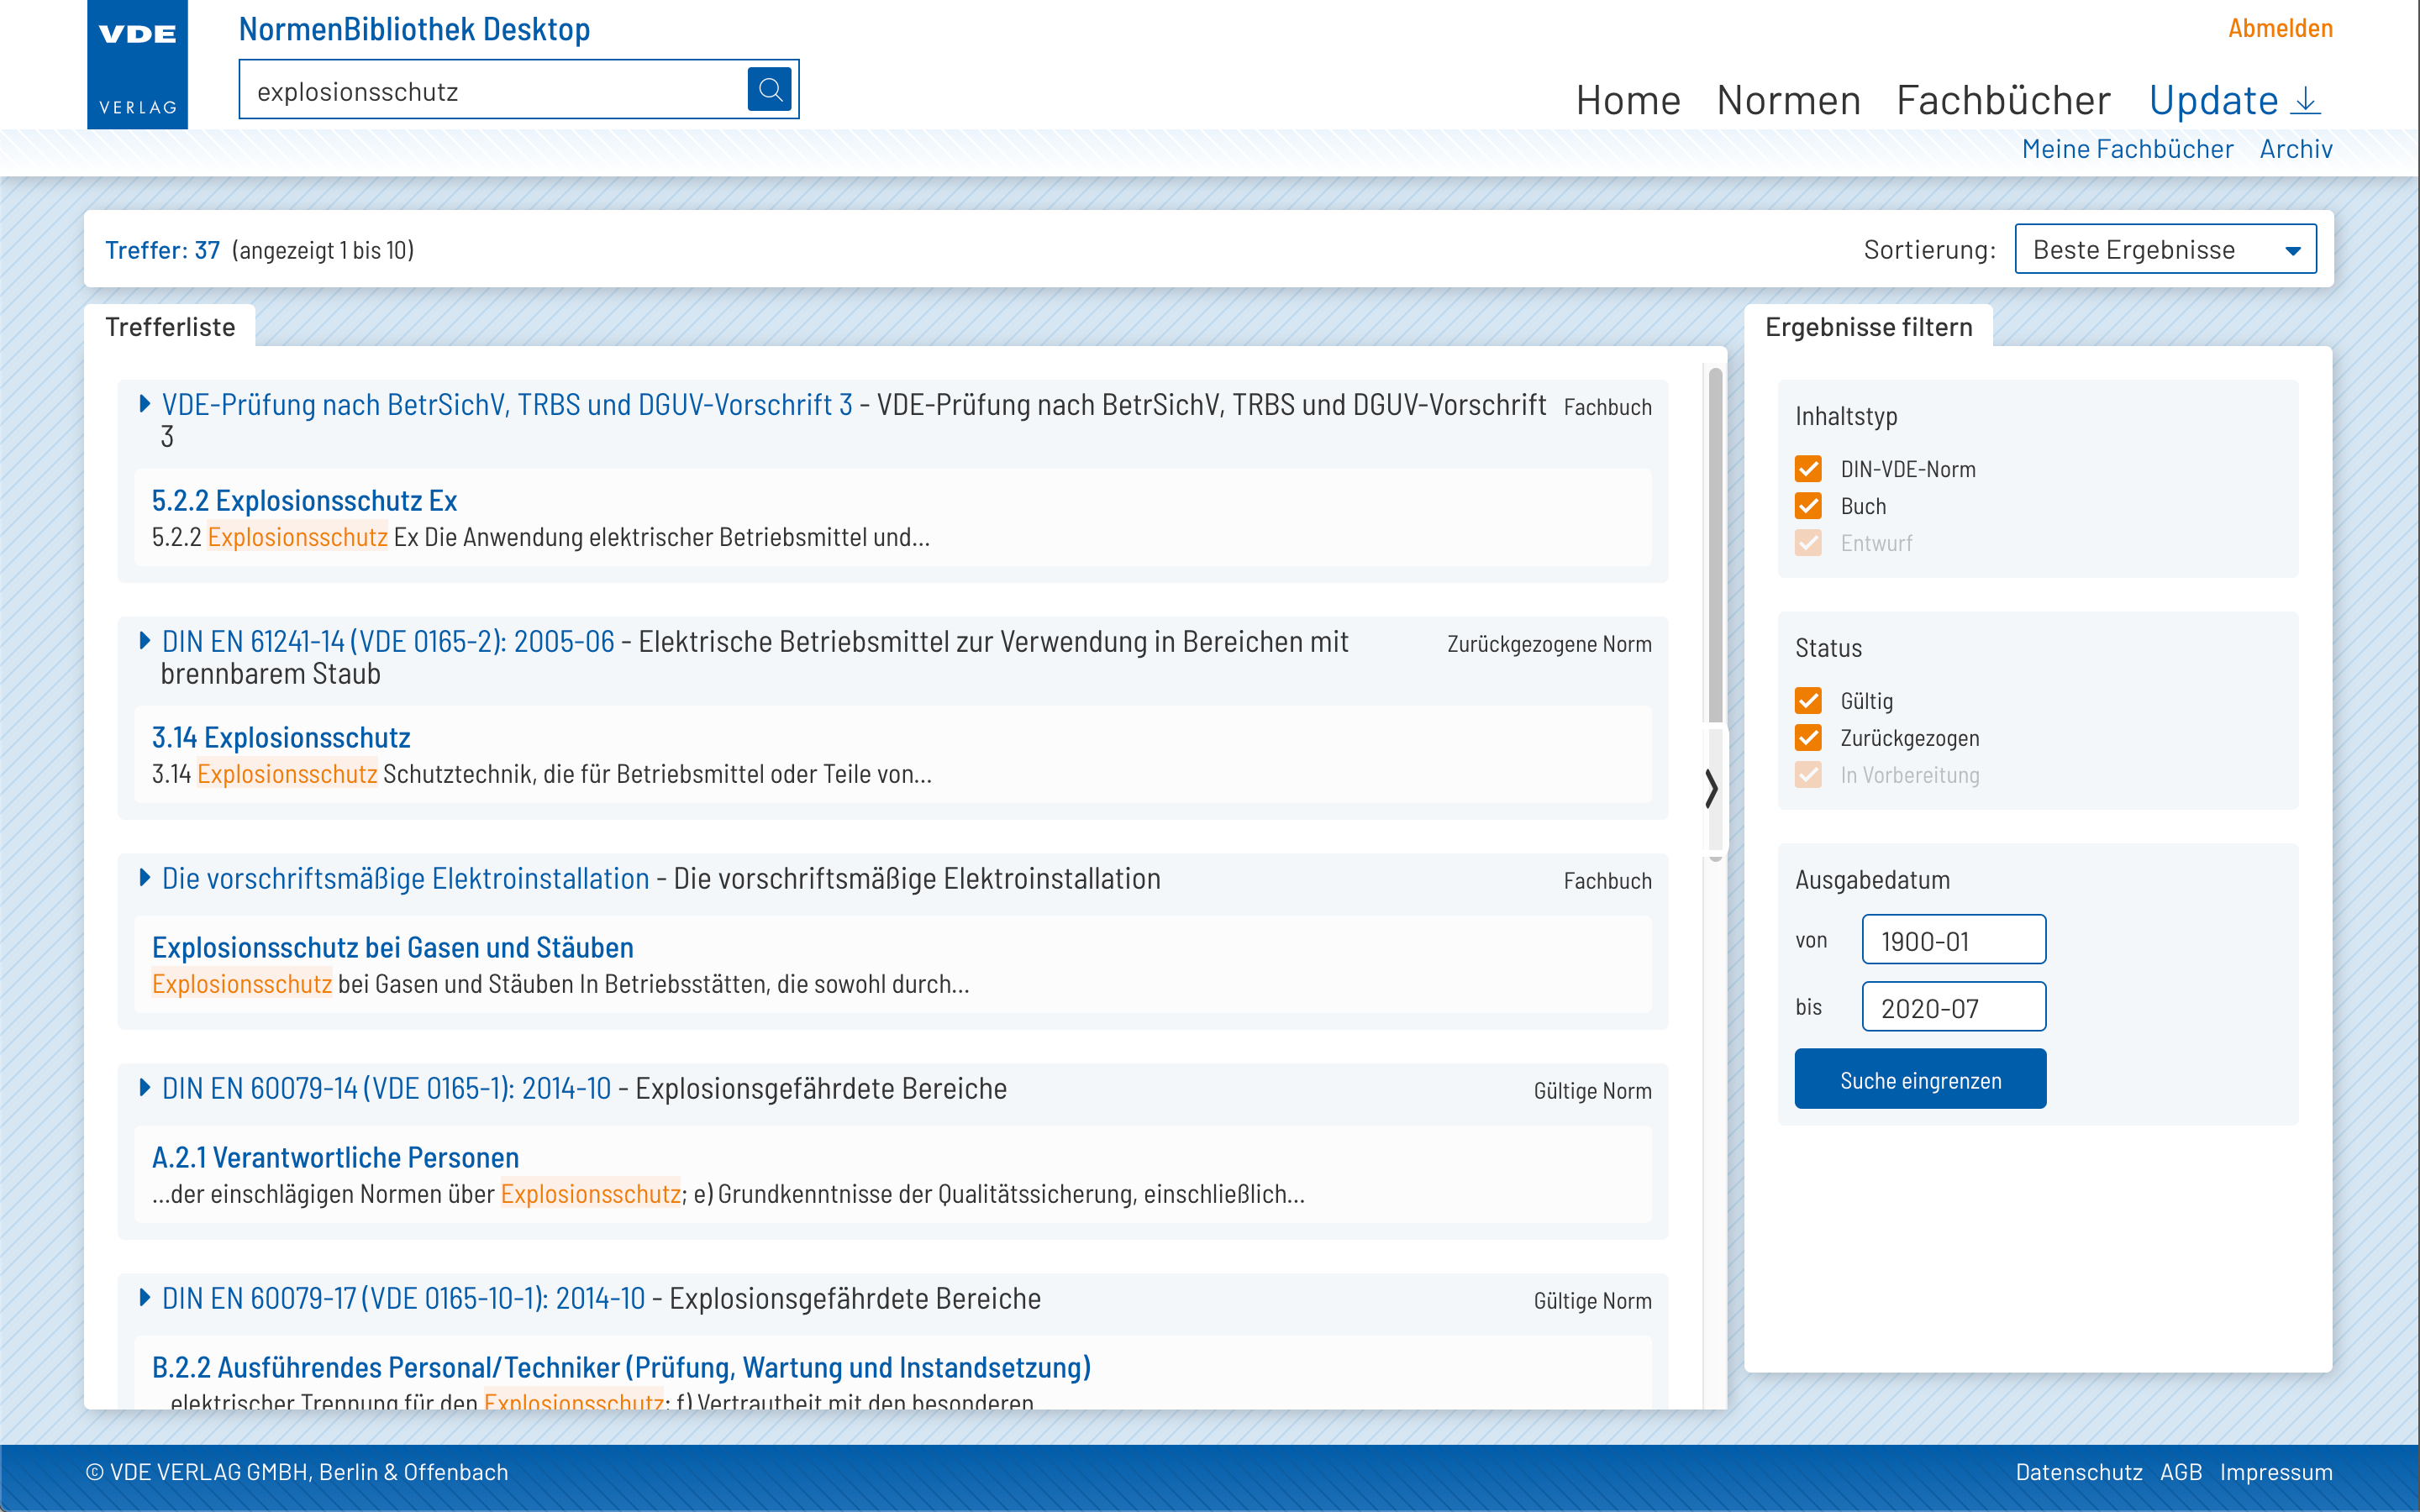
Task: Open Explosionsschutz bei Gasen und Stäuben
Action: tap(392, 947)
